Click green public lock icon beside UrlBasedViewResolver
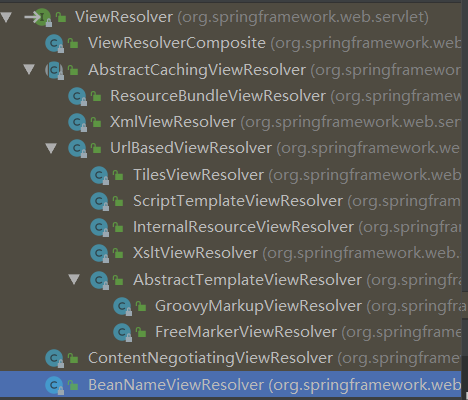 coord(96,148)
